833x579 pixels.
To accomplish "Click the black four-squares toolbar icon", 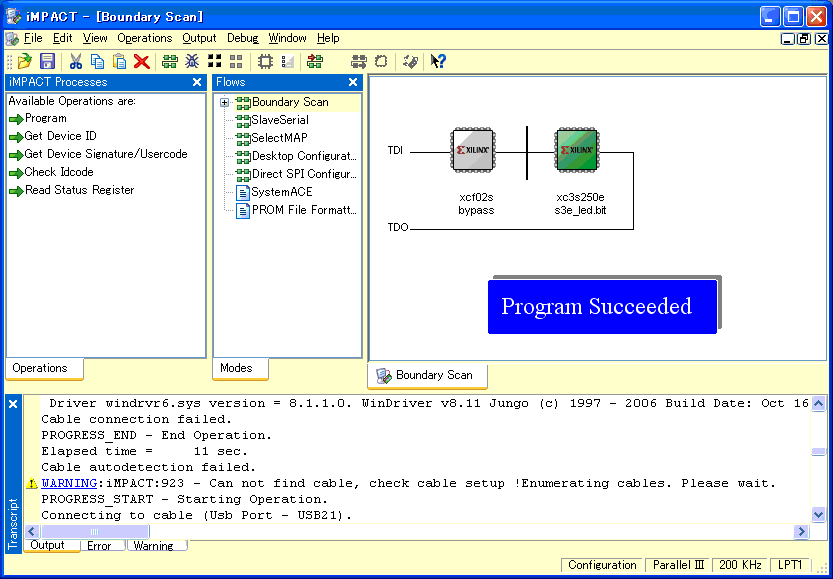I will (x=214, y=61).
